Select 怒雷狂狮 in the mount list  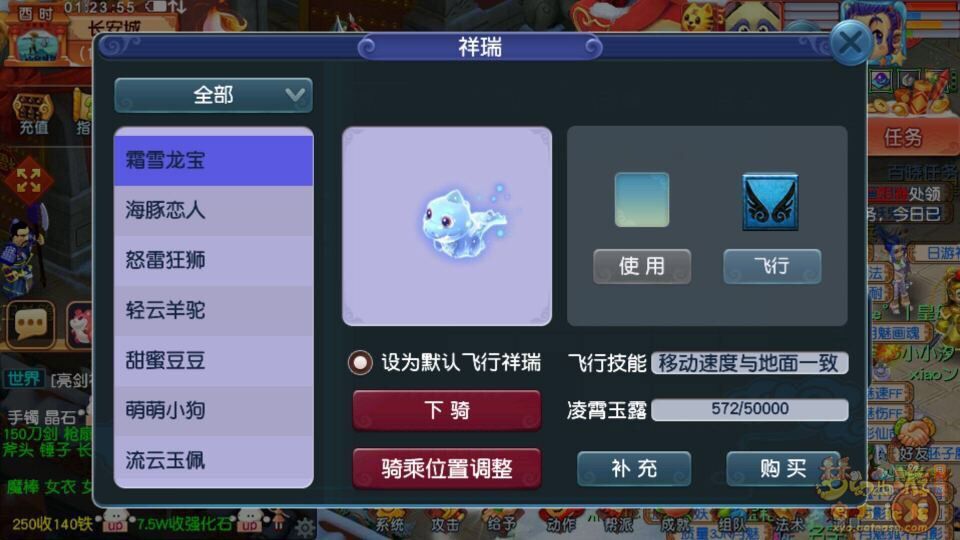point(214,260)
